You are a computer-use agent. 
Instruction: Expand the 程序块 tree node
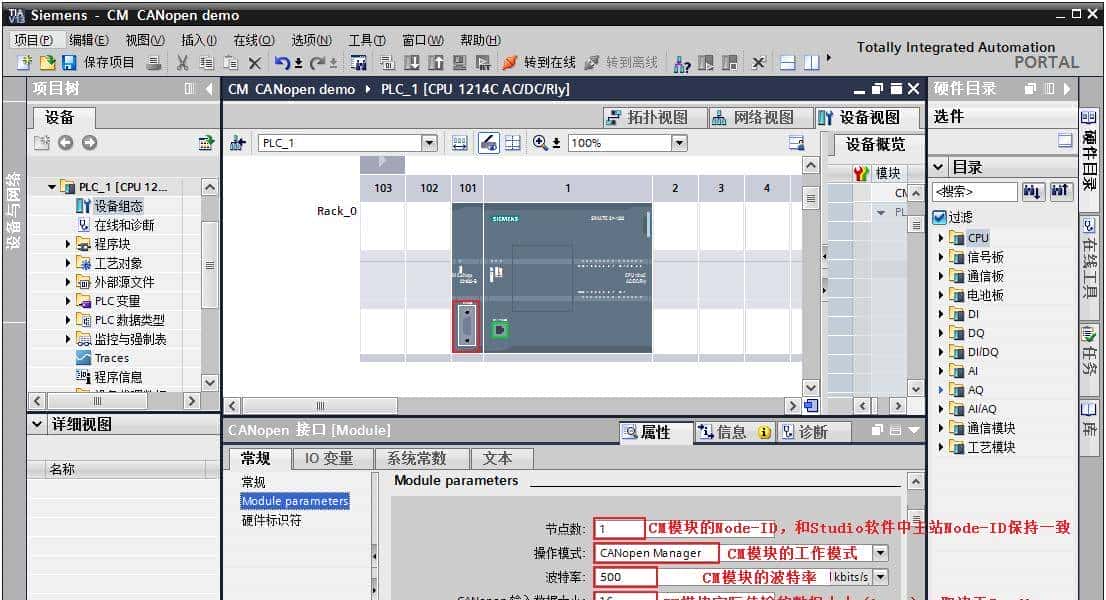pyautogui.click(x=69, y=244)
